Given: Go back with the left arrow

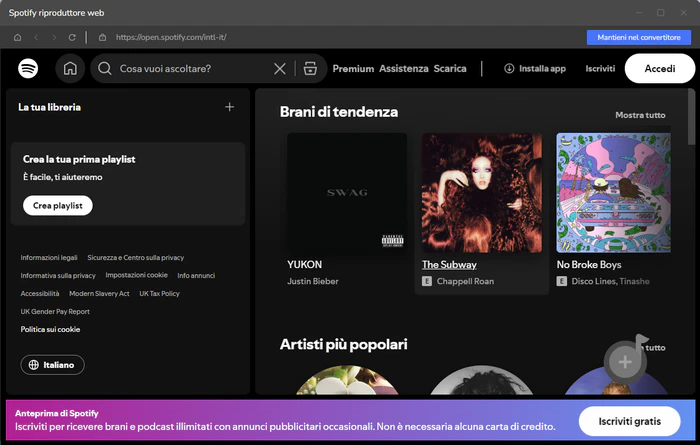Looking at the screenshot, I should (x=36, y=37).
